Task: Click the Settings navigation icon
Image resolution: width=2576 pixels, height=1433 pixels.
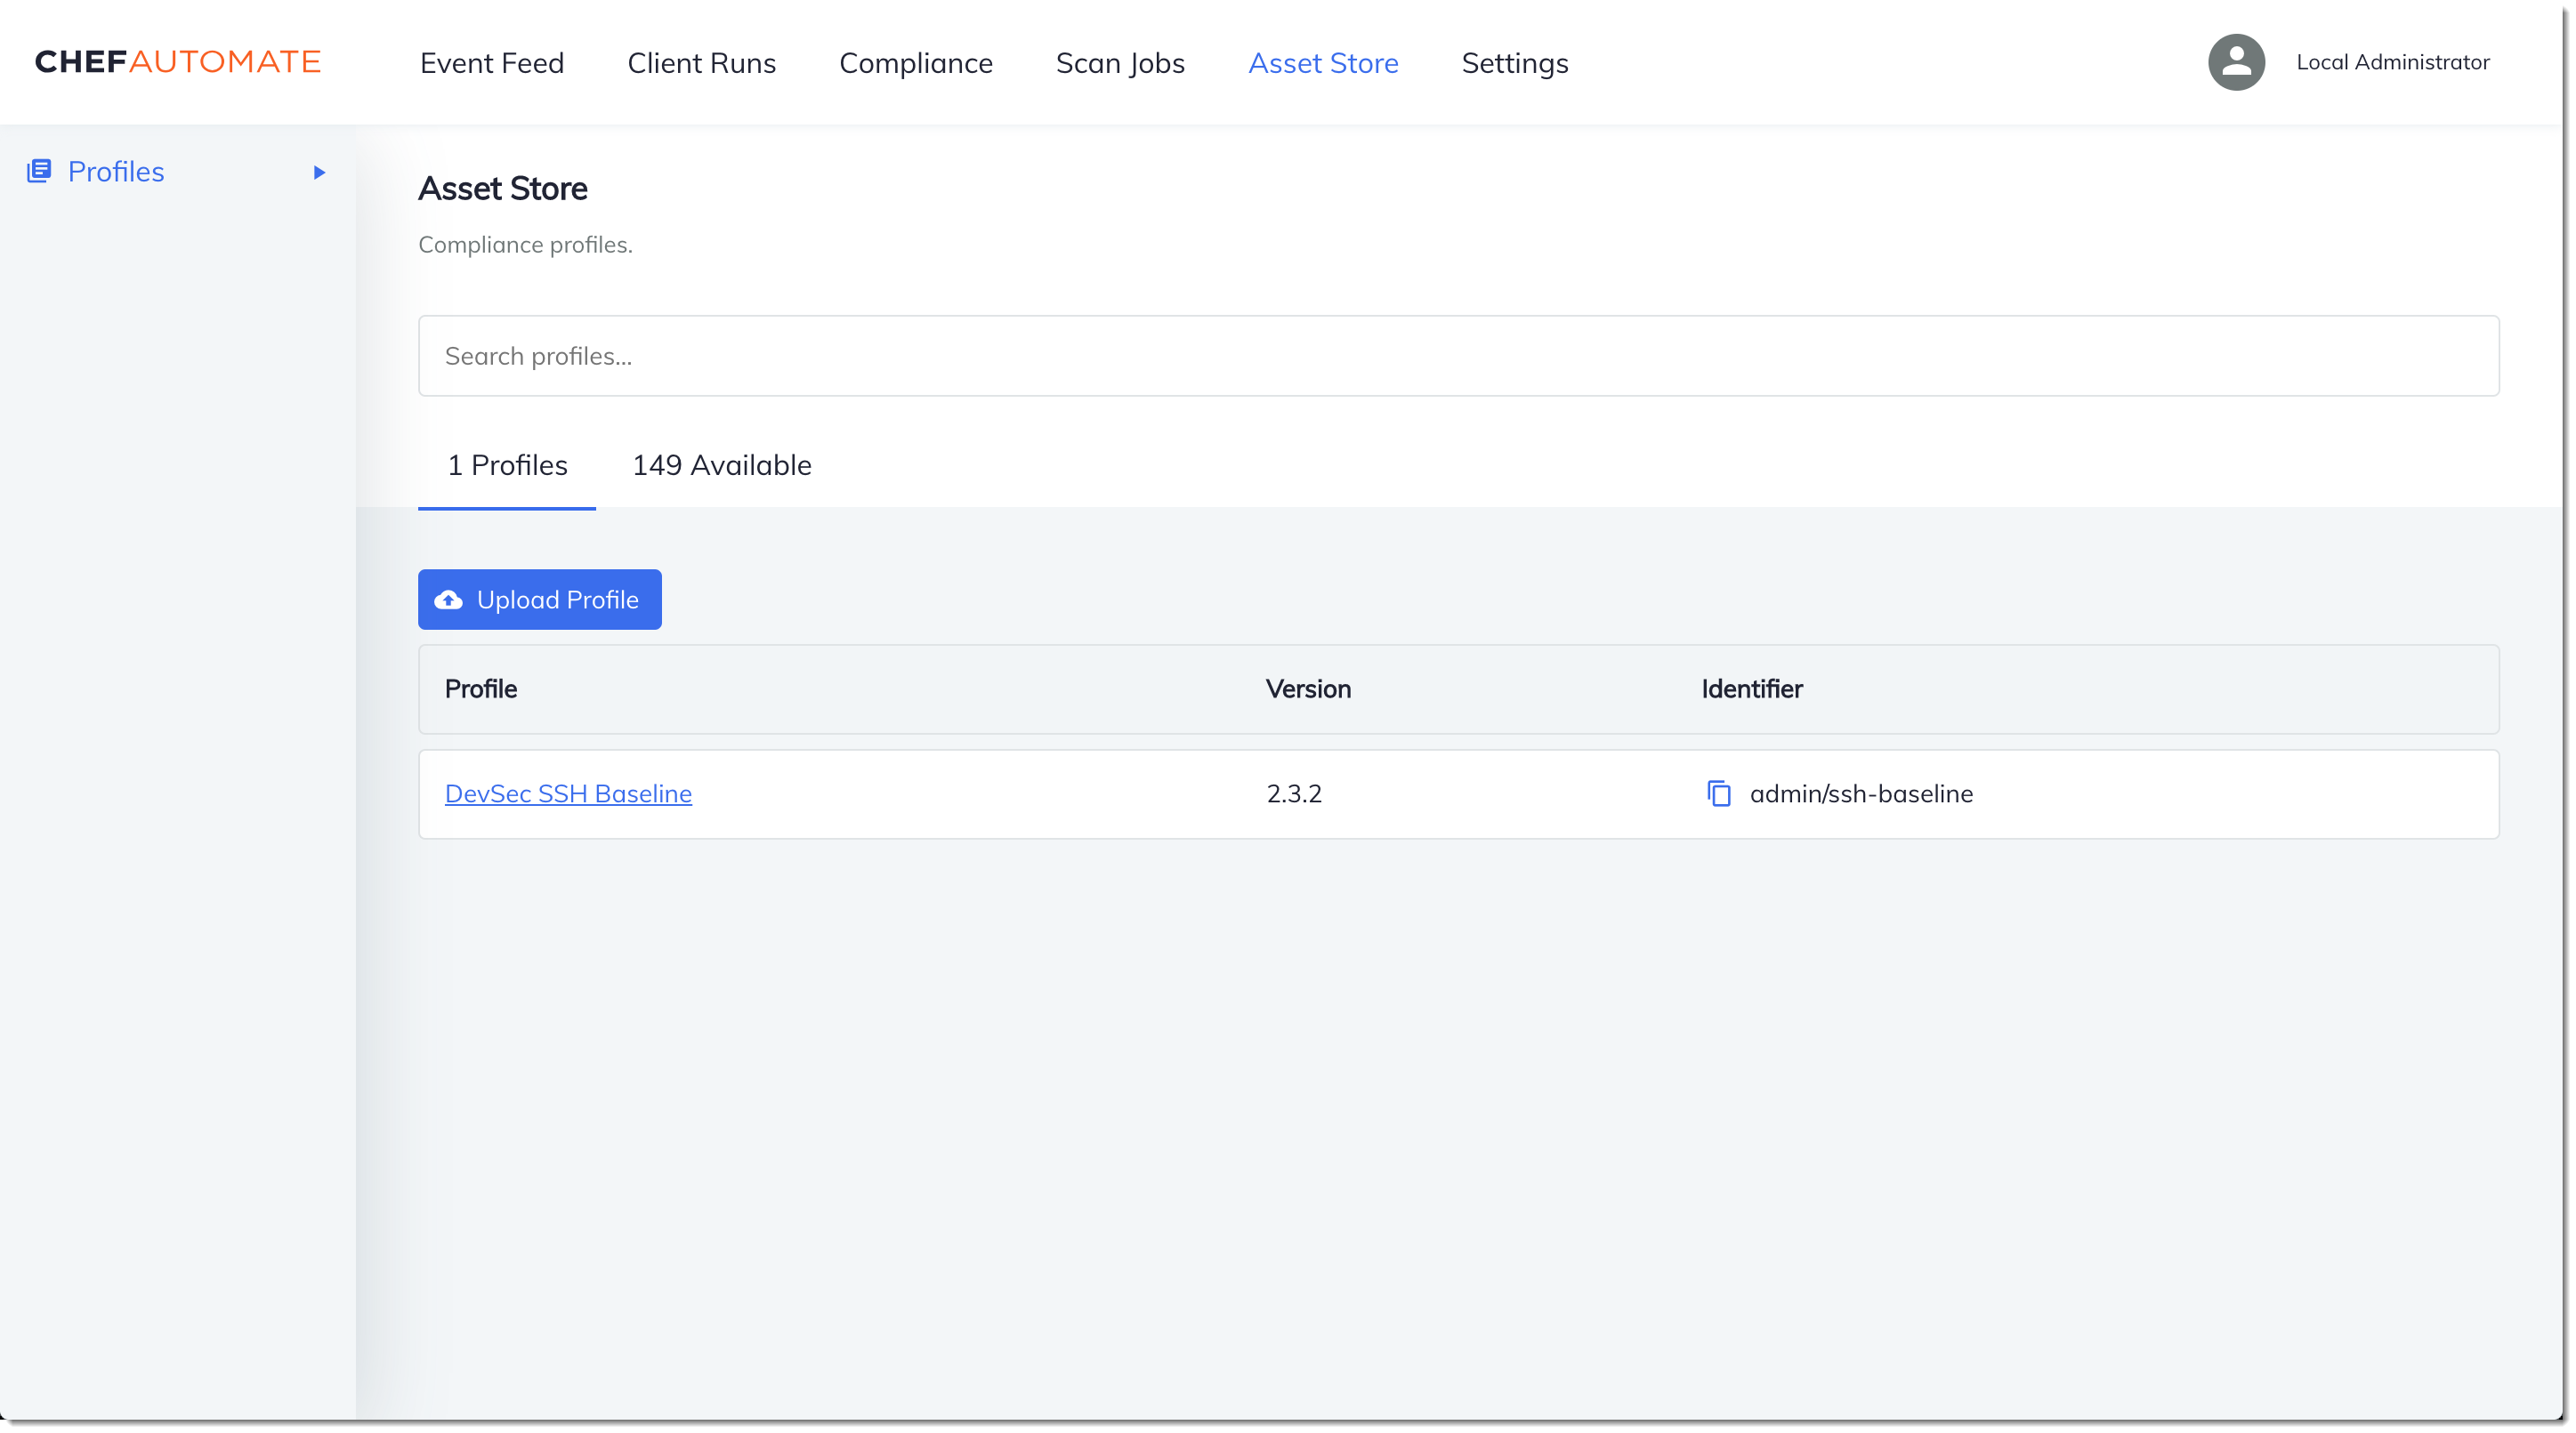Action: (x=1514, y=61)
